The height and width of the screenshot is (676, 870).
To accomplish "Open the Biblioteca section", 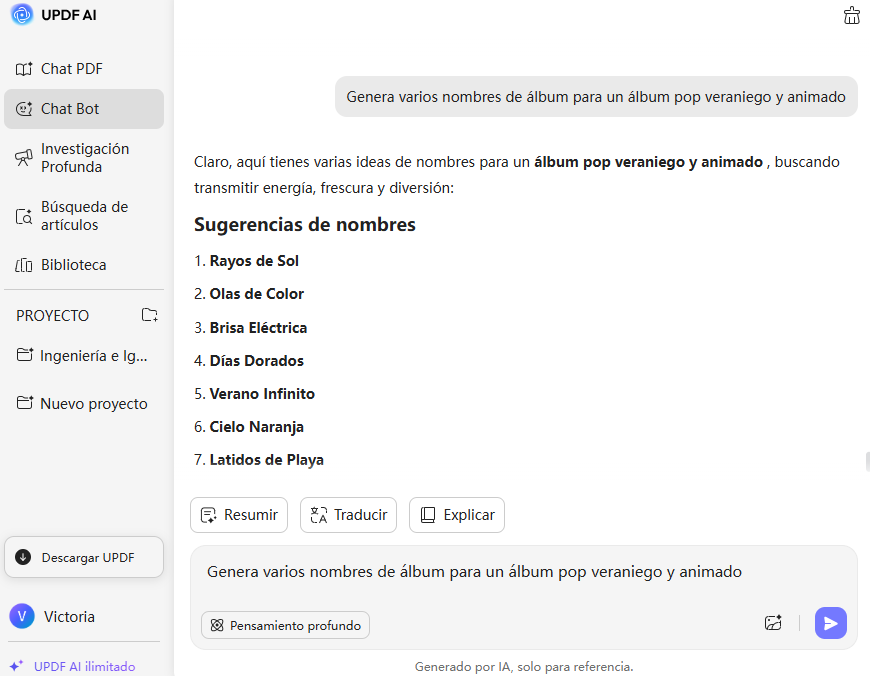I will (73, 265).
